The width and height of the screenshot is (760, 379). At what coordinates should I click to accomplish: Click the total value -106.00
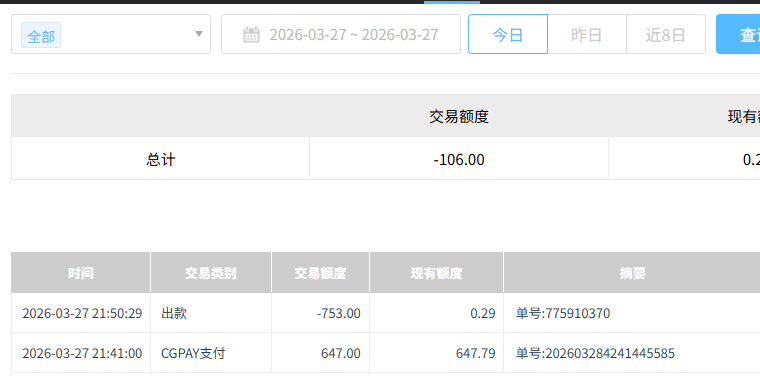pos(459,159)
